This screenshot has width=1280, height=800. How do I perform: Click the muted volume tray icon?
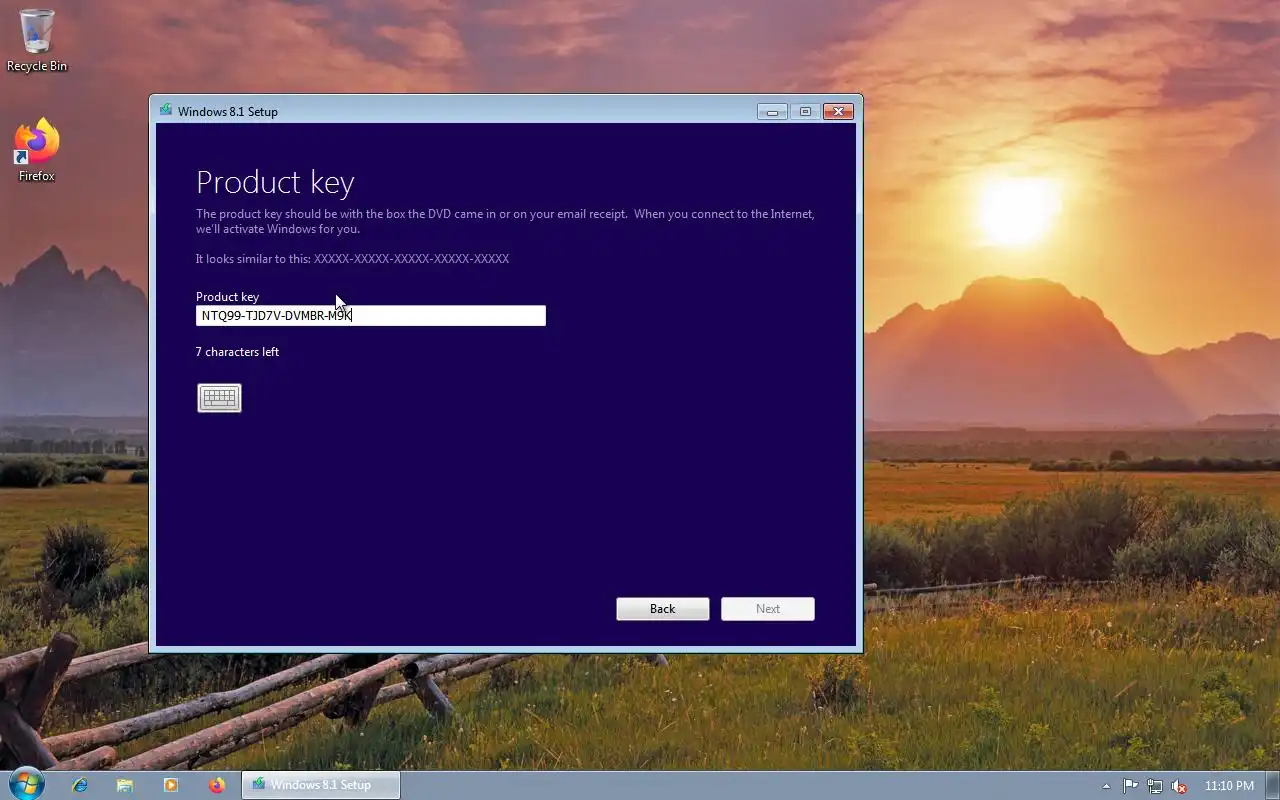point(1179,786)
